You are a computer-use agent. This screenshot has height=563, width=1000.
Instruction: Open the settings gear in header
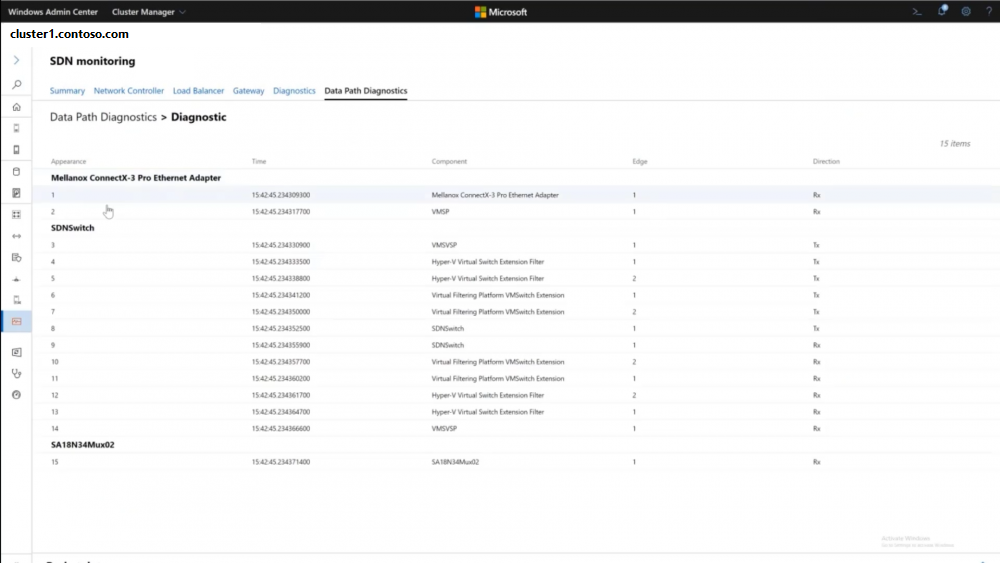click(x=966, y=11)
